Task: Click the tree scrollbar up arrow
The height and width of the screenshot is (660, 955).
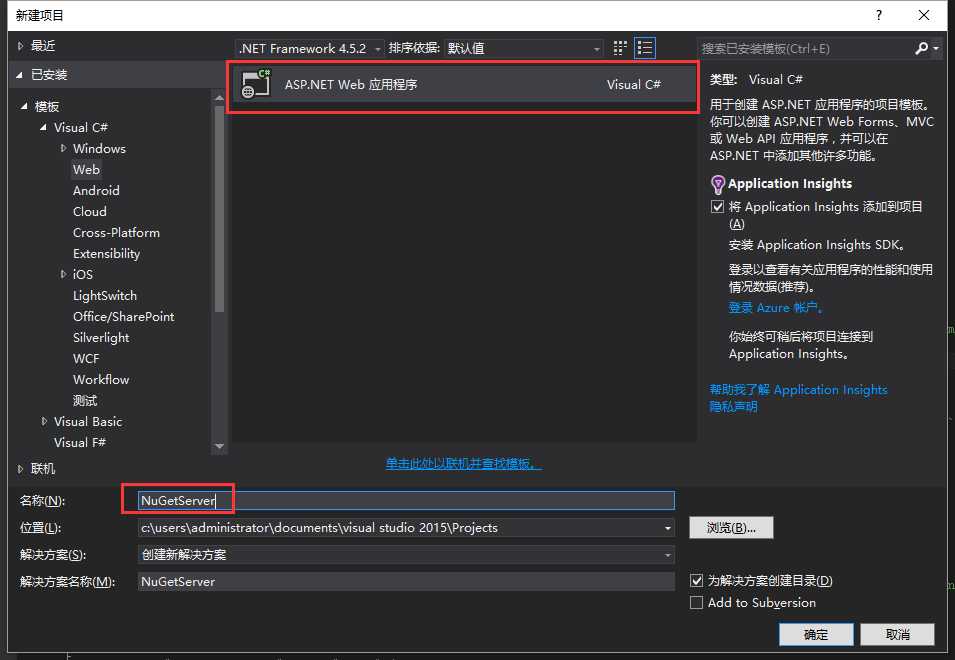Action: [x=219, y=97]
